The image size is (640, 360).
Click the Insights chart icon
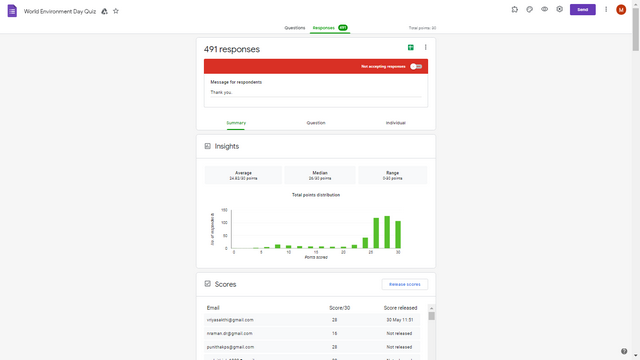tap(207, 146)
